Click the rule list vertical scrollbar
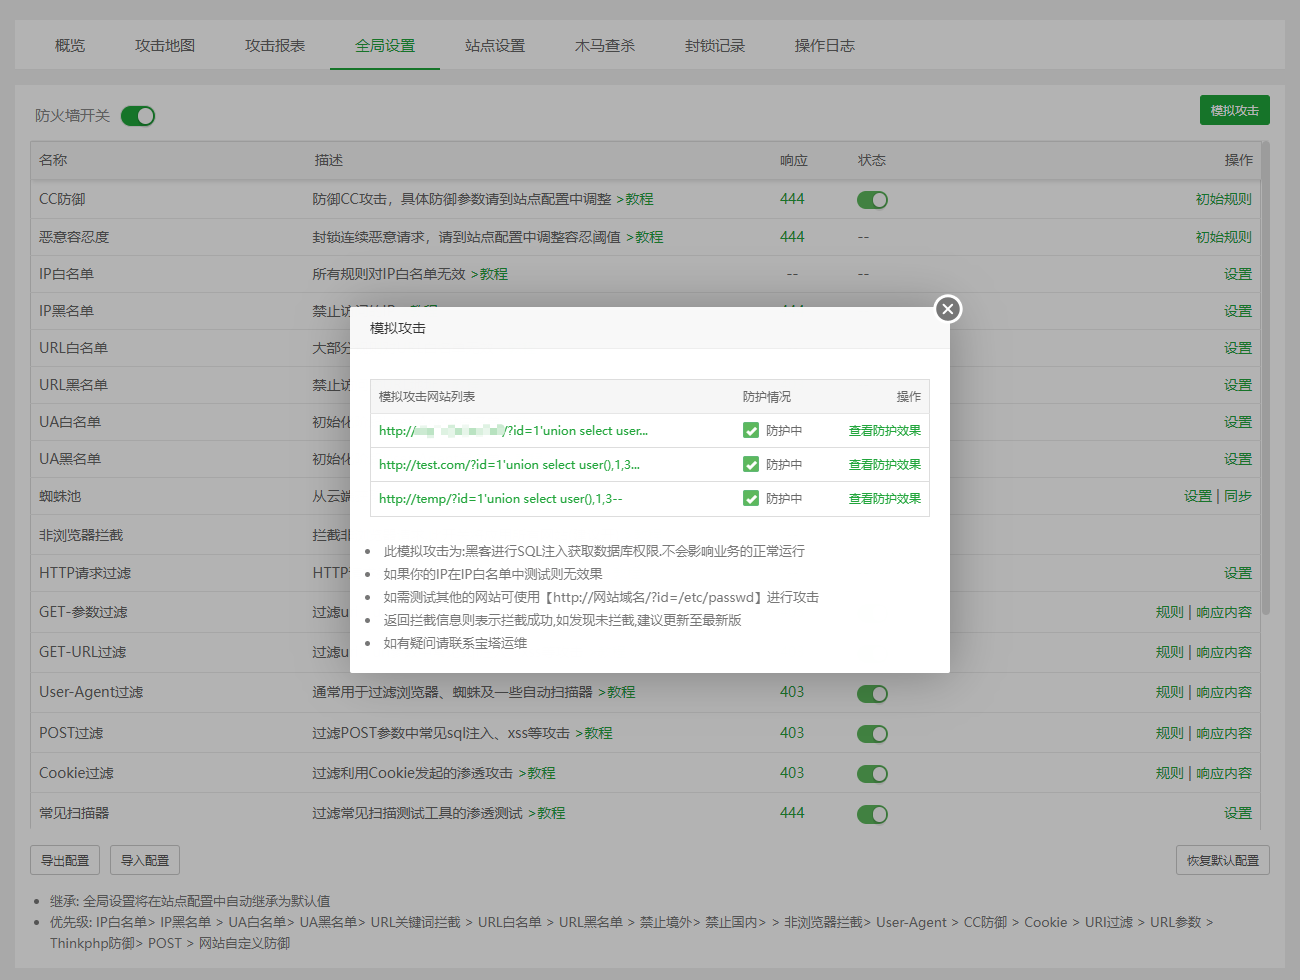 click(1265, 380)
